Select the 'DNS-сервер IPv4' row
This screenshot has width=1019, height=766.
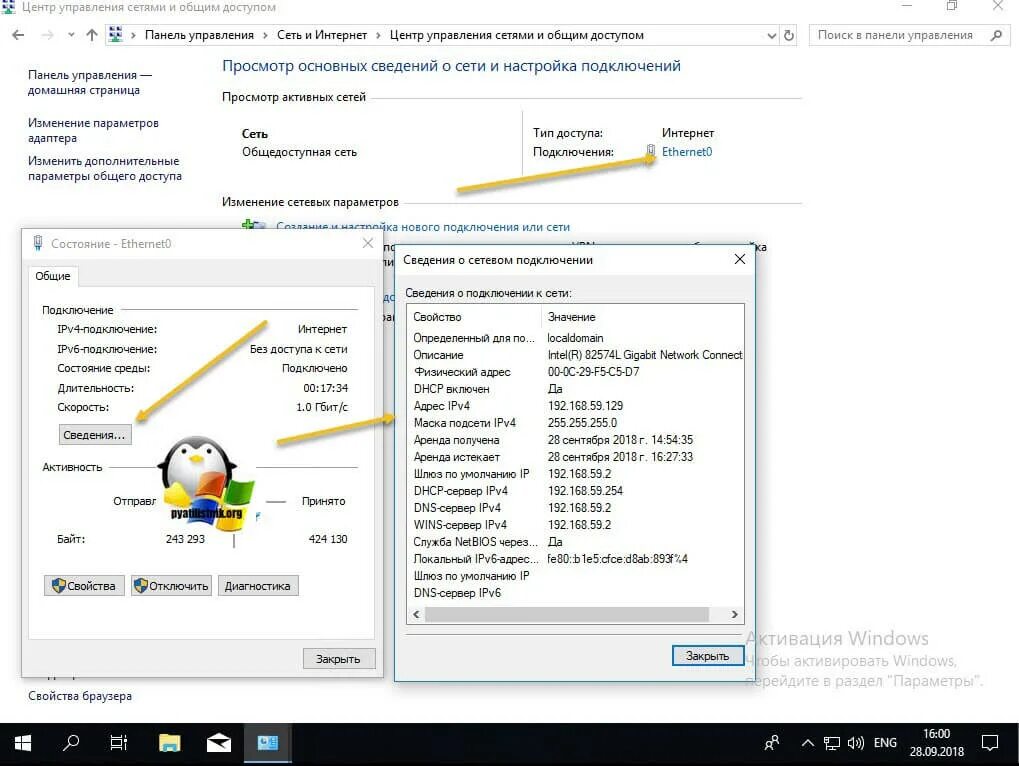tap(575, 507)
